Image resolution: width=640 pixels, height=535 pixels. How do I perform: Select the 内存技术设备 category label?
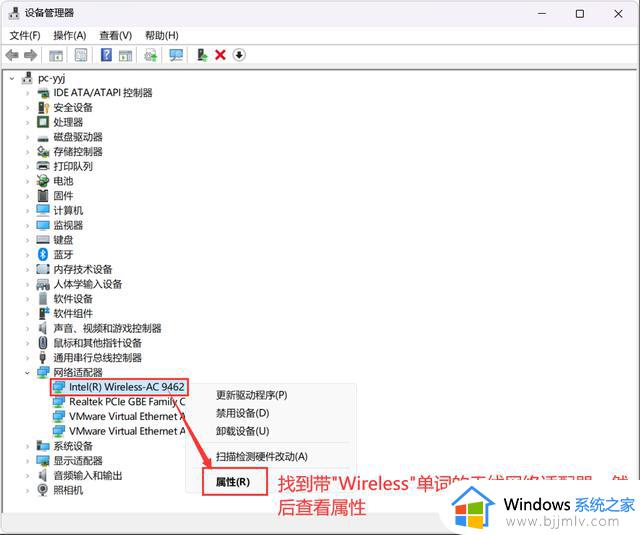coord(83,269)
